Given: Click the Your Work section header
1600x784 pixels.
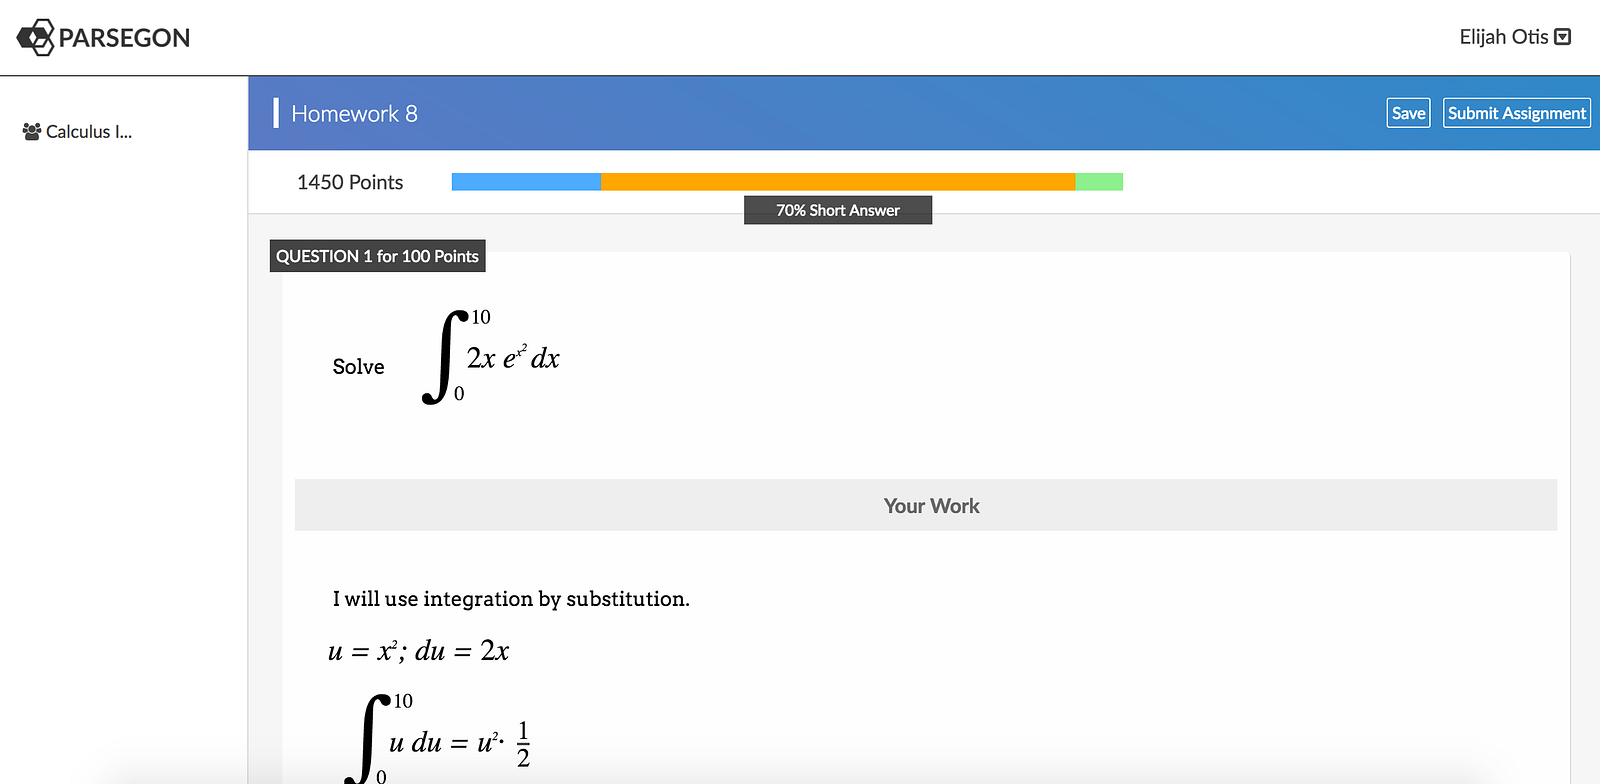Looking at the screenshot, I should 930,506.
